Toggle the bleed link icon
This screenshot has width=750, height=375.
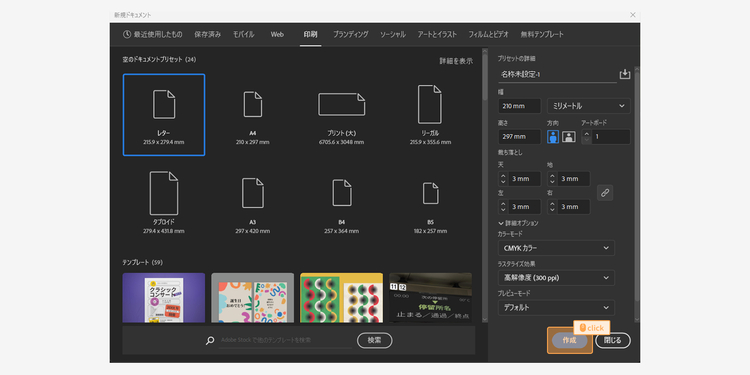(605, 193)
